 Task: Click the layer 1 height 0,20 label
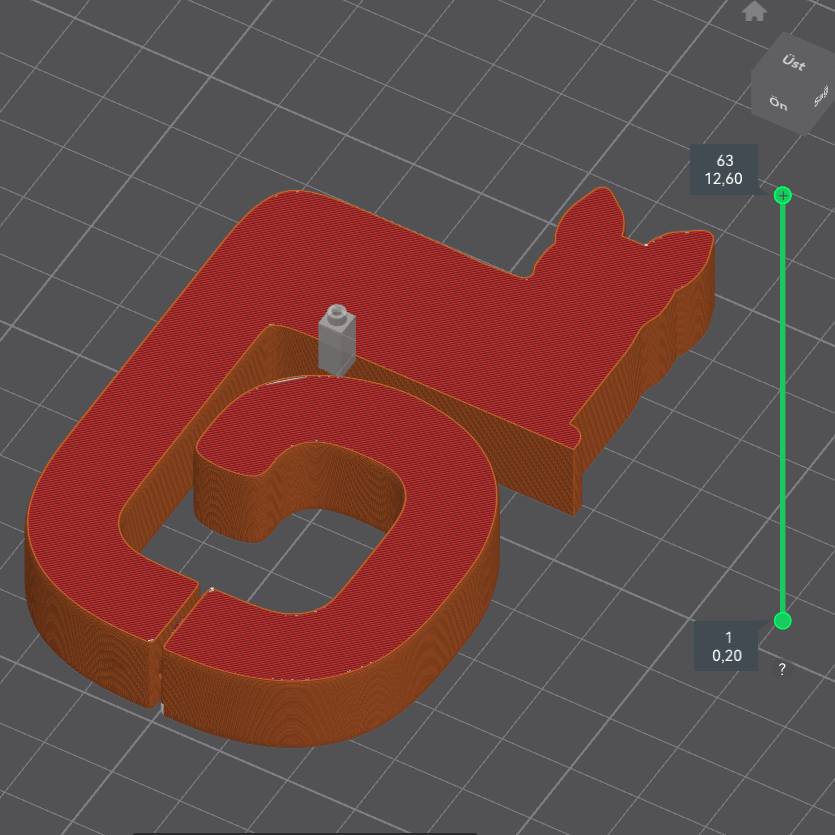(728, 646)
